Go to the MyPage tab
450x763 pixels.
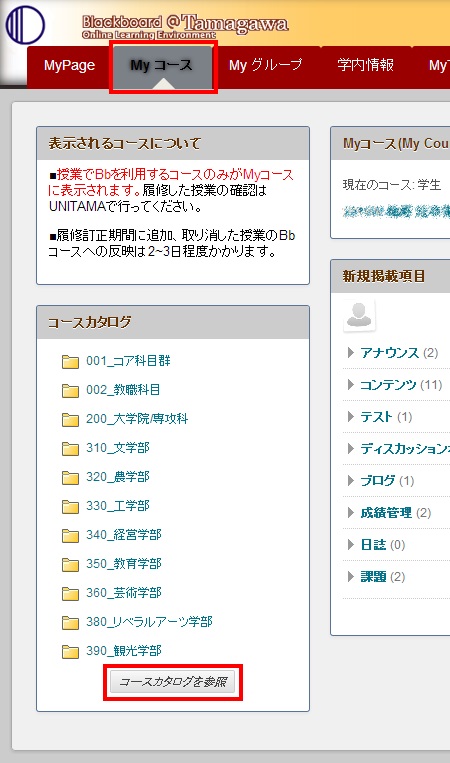pos(69,65)
